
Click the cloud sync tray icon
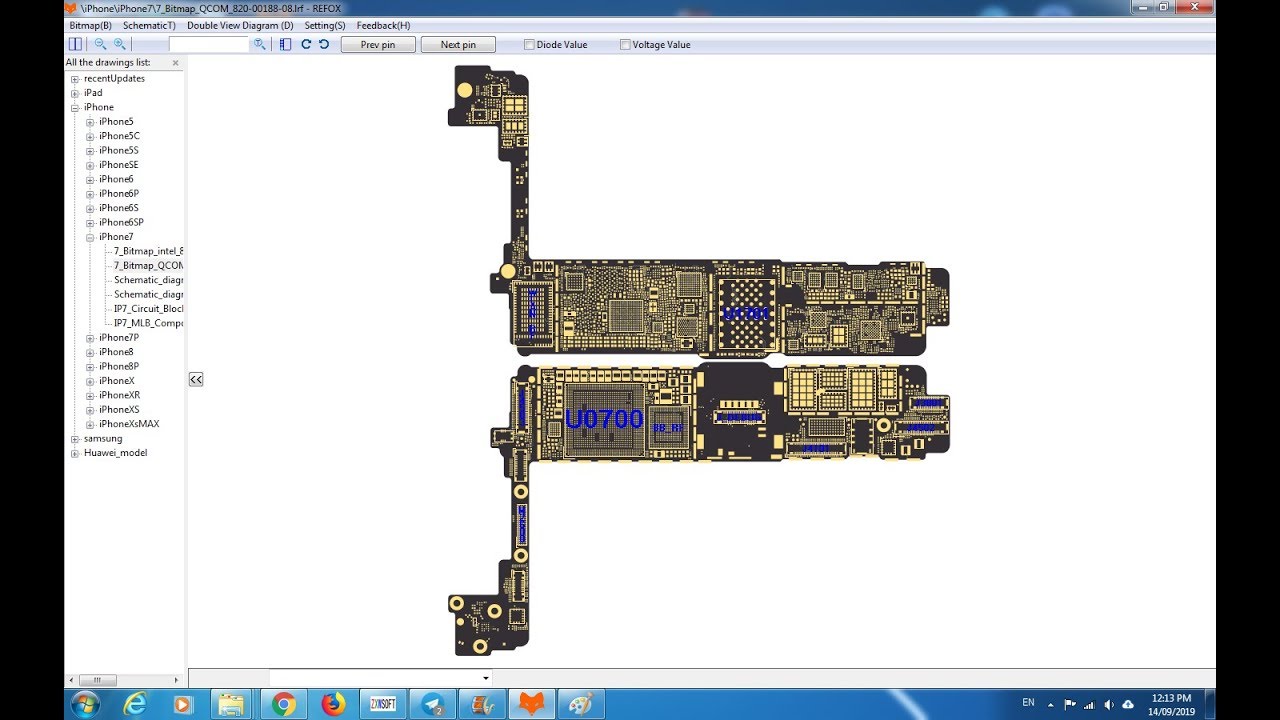click(1128, 704)
